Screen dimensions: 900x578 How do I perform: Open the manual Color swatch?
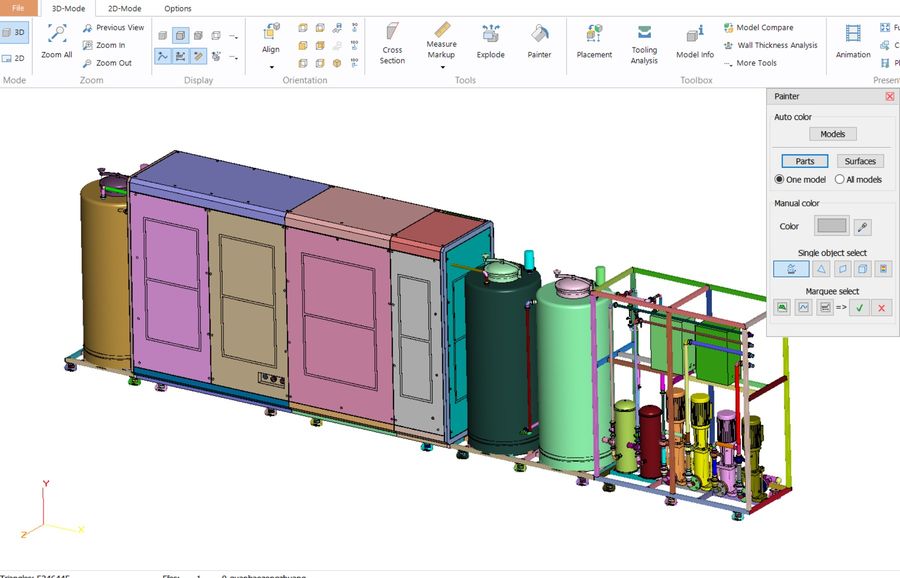[x=832, y=226]
